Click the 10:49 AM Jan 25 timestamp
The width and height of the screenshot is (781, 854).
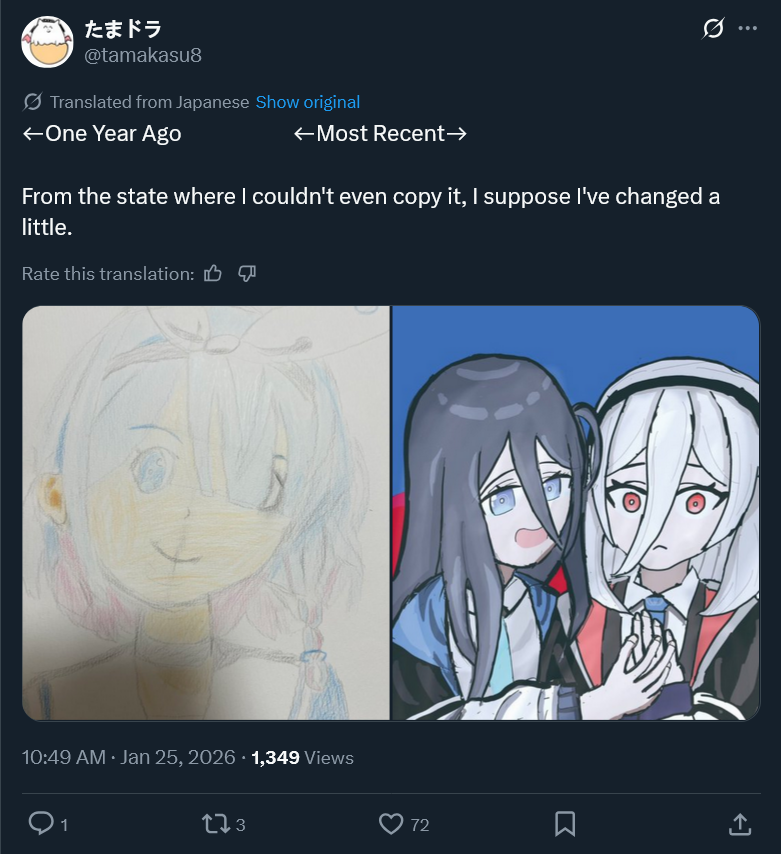pyautogui.click(x=129, y=757)
